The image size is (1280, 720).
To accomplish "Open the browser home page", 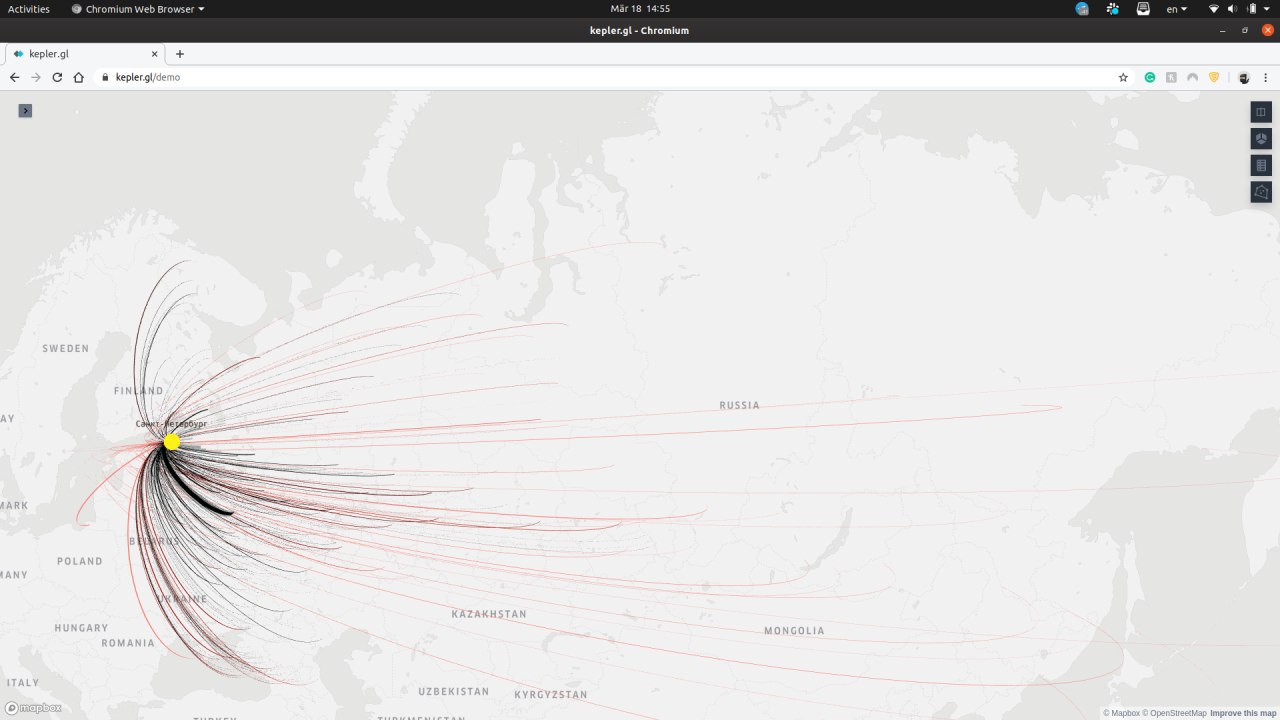I will click(x=79, y=77).
